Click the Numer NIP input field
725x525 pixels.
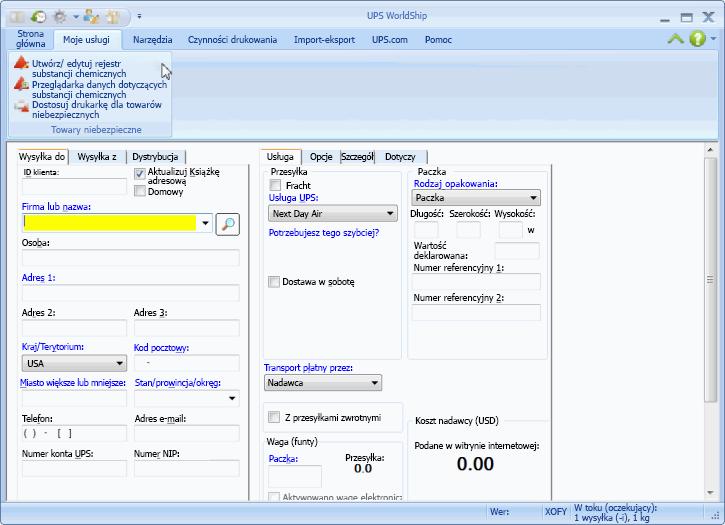coord(187,469)
